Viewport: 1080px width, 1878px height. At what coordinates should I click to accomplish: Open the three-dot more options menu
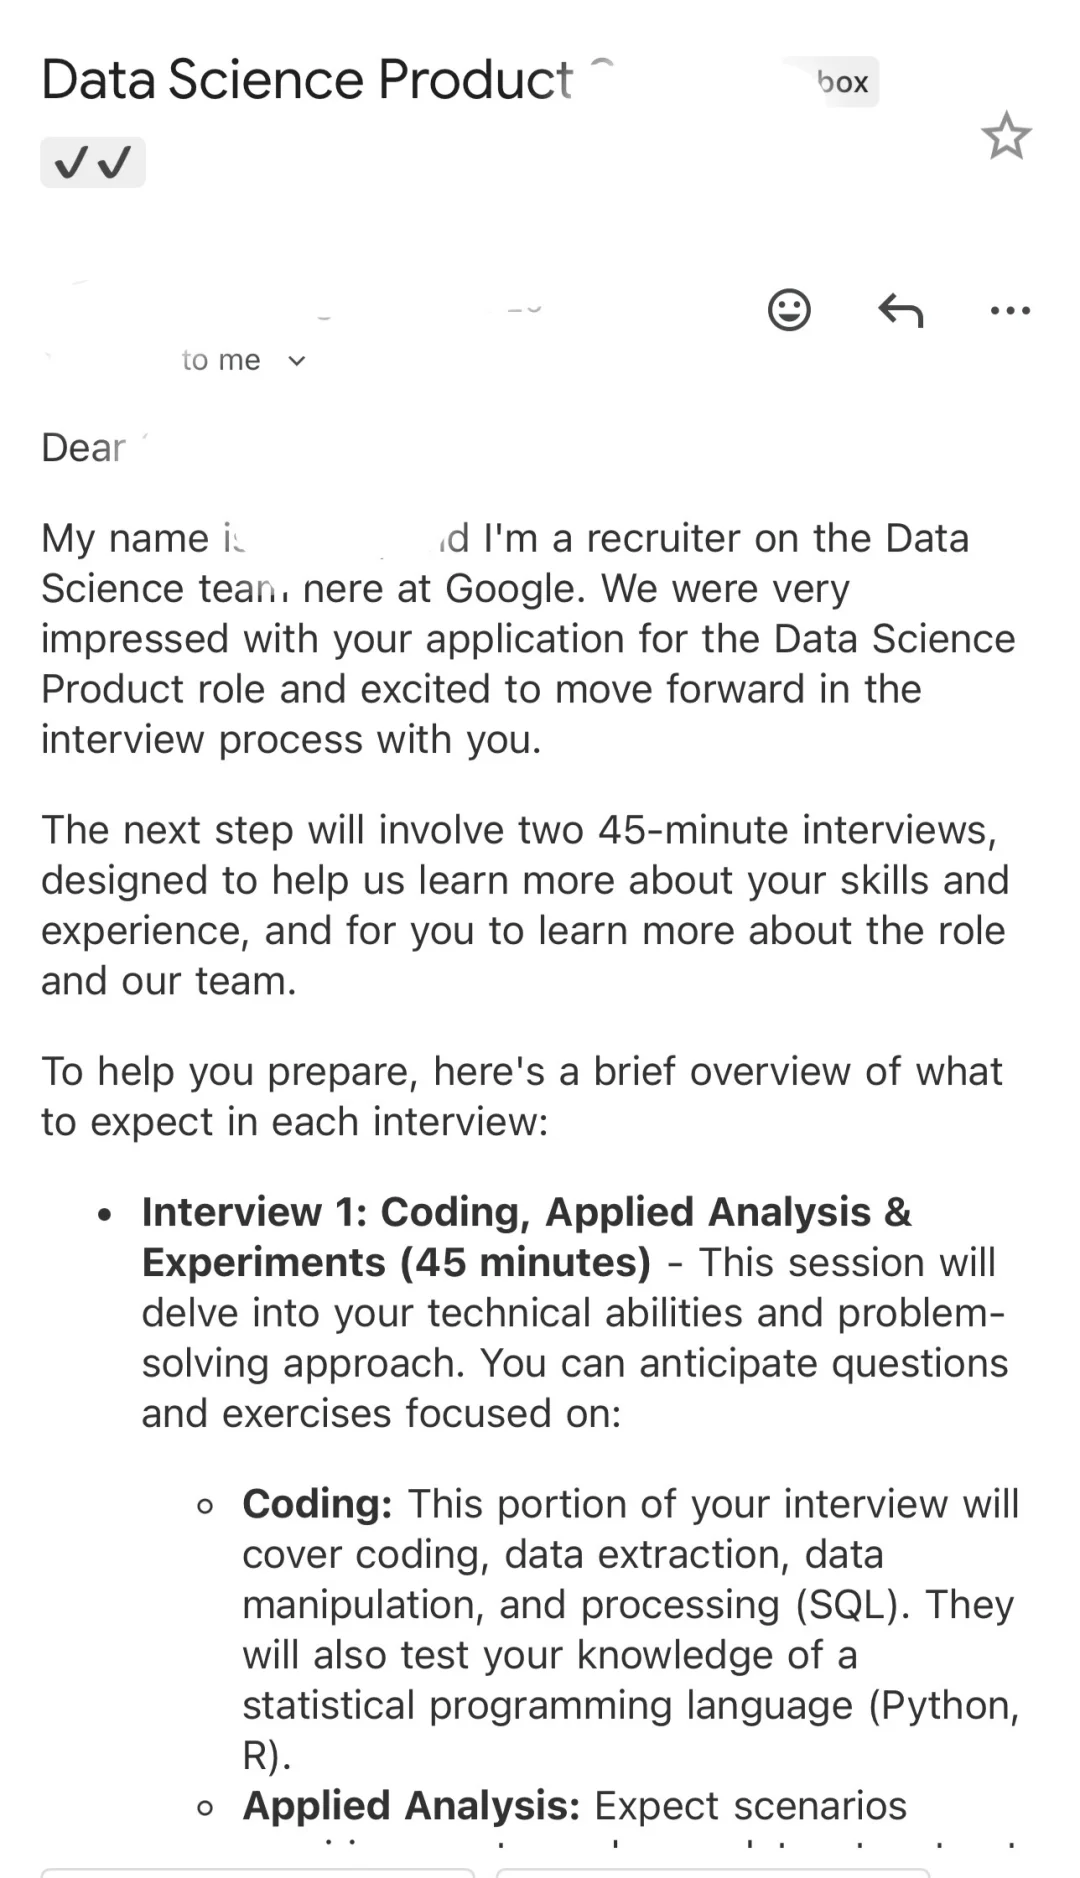tap(1010, 311)
